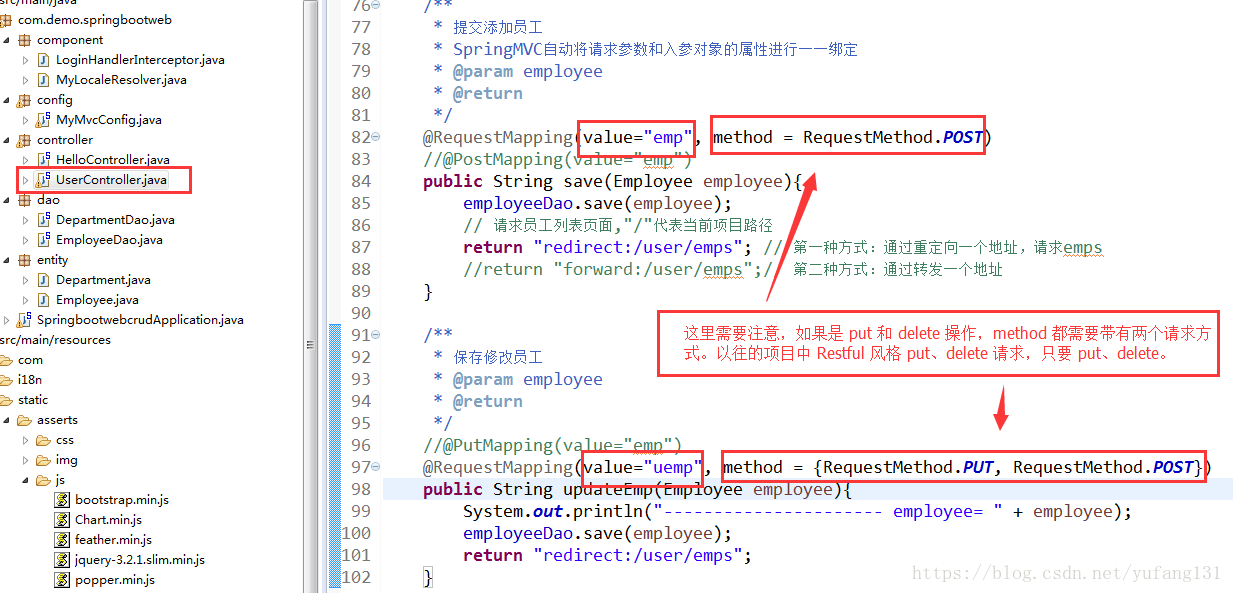Collapse the asserts folder node
1233x593 pixels.
tap(6, 420)
